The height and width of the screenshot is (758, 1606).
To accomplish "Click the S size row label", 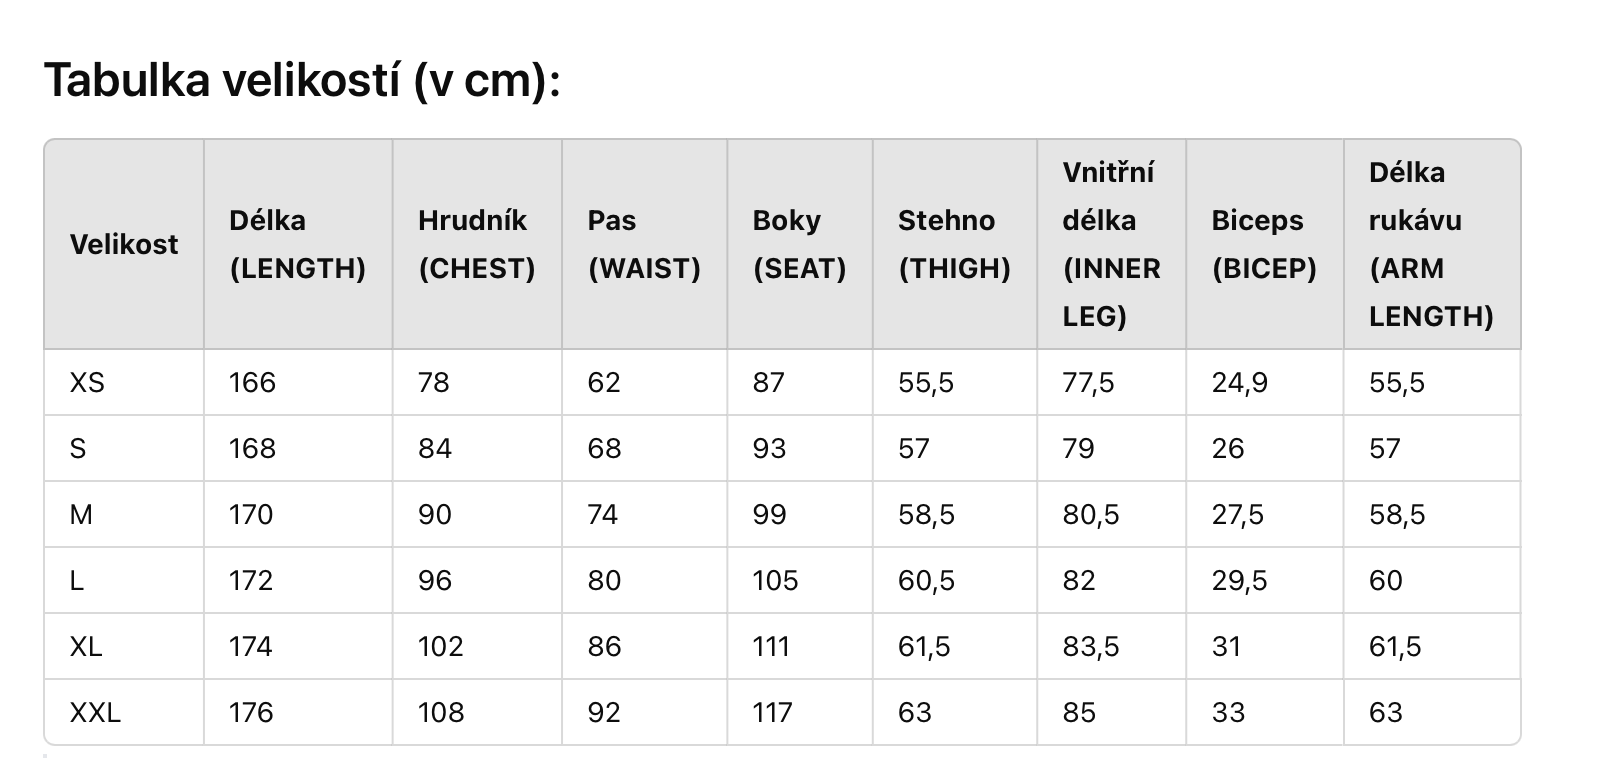I will (78, 448).
